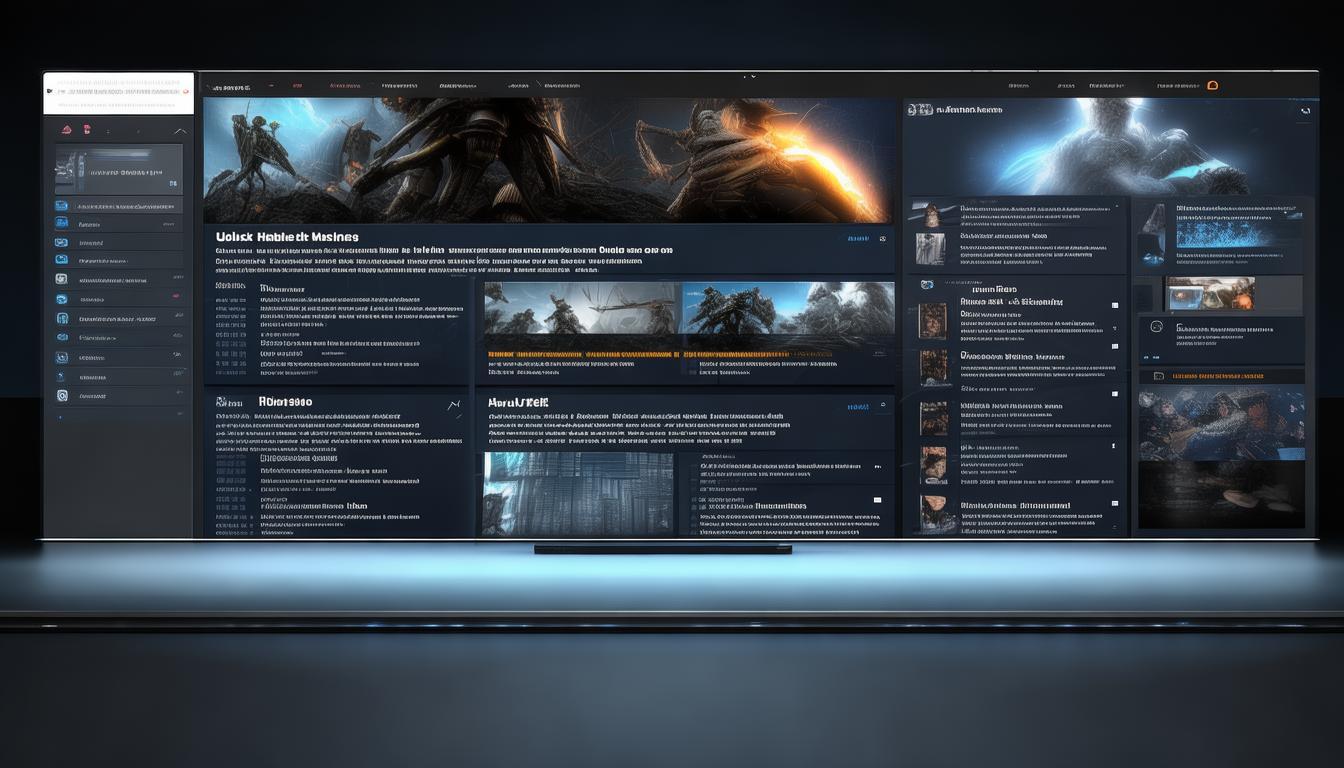Click the first red icon atop the sidebar
This screenshot has height=768, width=1344.
(66, 129)
